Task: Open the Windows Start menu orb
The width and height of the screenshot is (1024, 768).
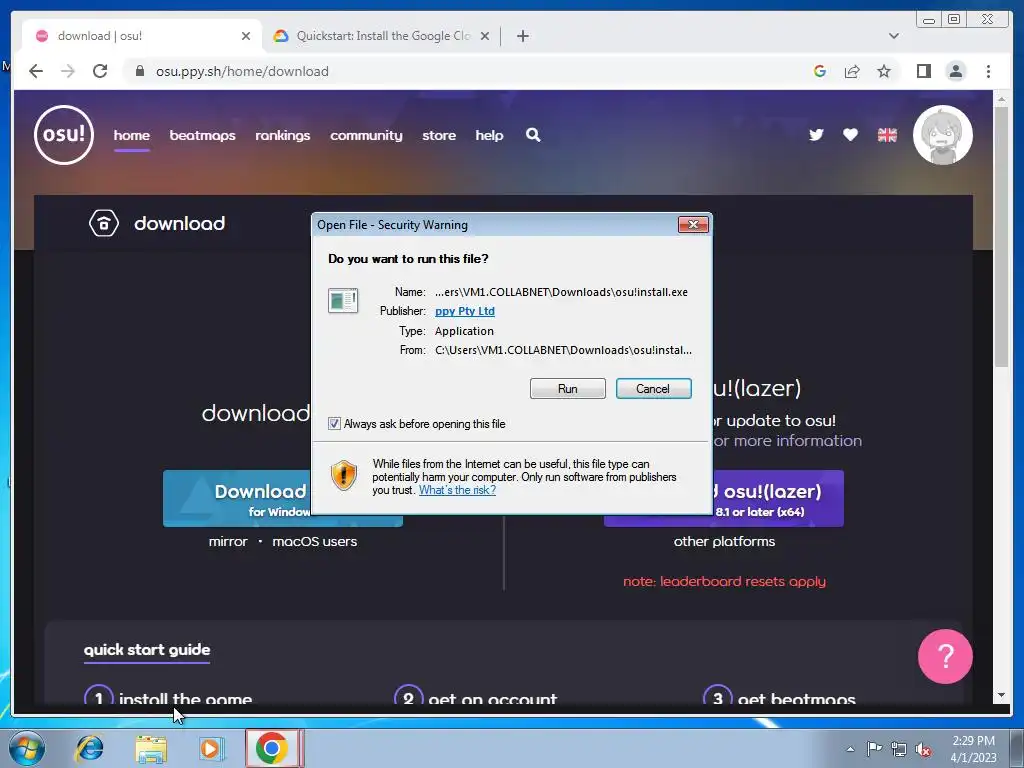Action: 27,748
